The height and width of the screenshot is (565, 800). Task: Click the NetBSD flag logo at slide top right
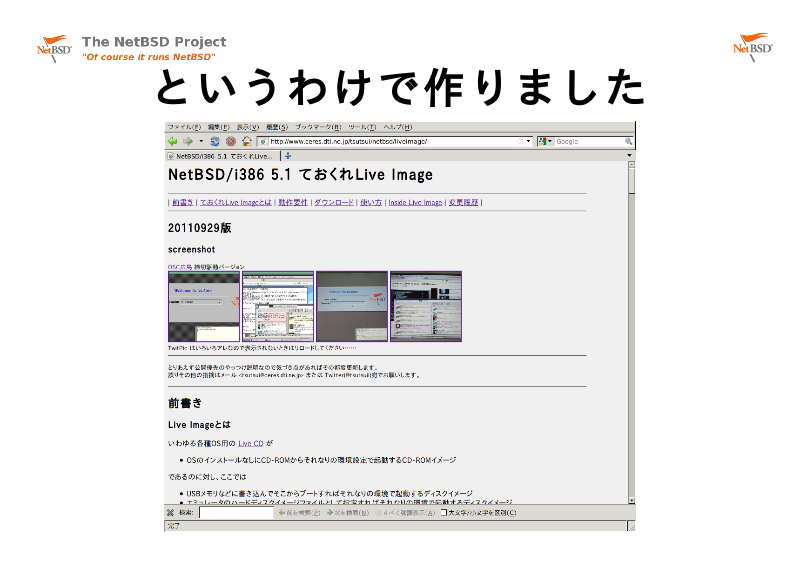coord(753,47)
